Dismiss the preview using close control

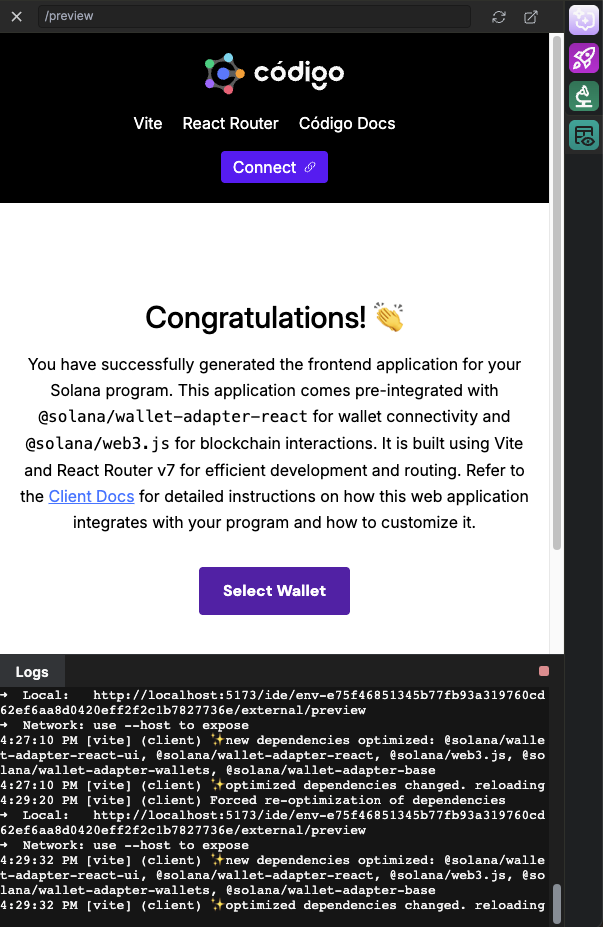16,16
